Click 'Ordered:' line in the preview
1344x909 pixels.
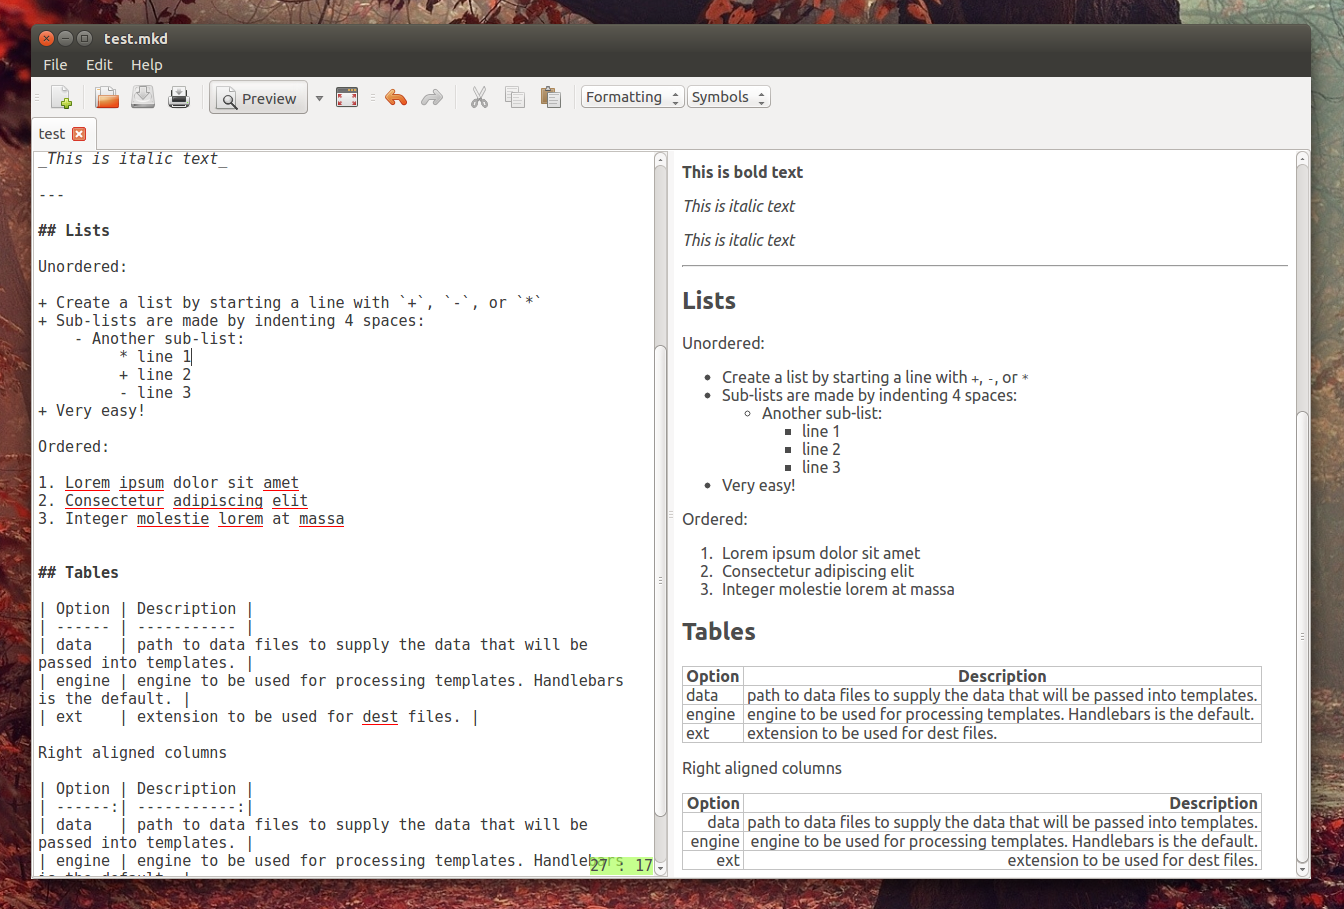coord(715,519)
